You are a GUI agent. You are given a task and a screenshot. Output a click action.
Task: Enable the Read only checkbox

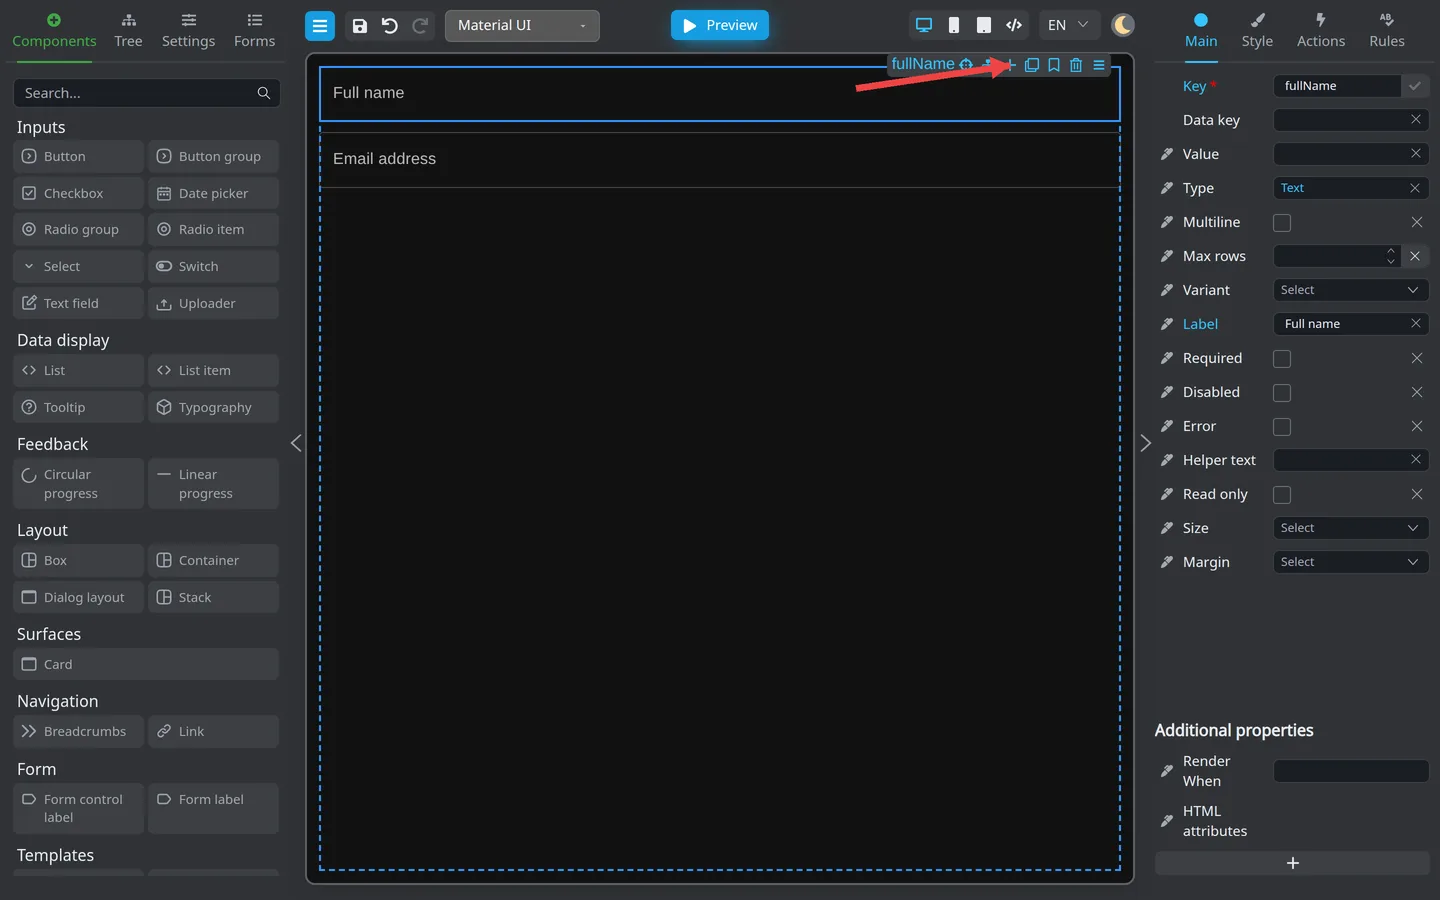pos(1282,495)
